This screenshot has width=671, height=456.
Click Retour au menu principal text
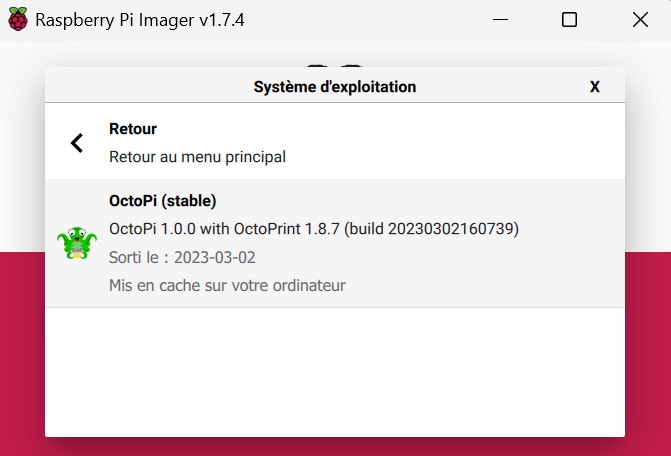click(x=197, y=157)
